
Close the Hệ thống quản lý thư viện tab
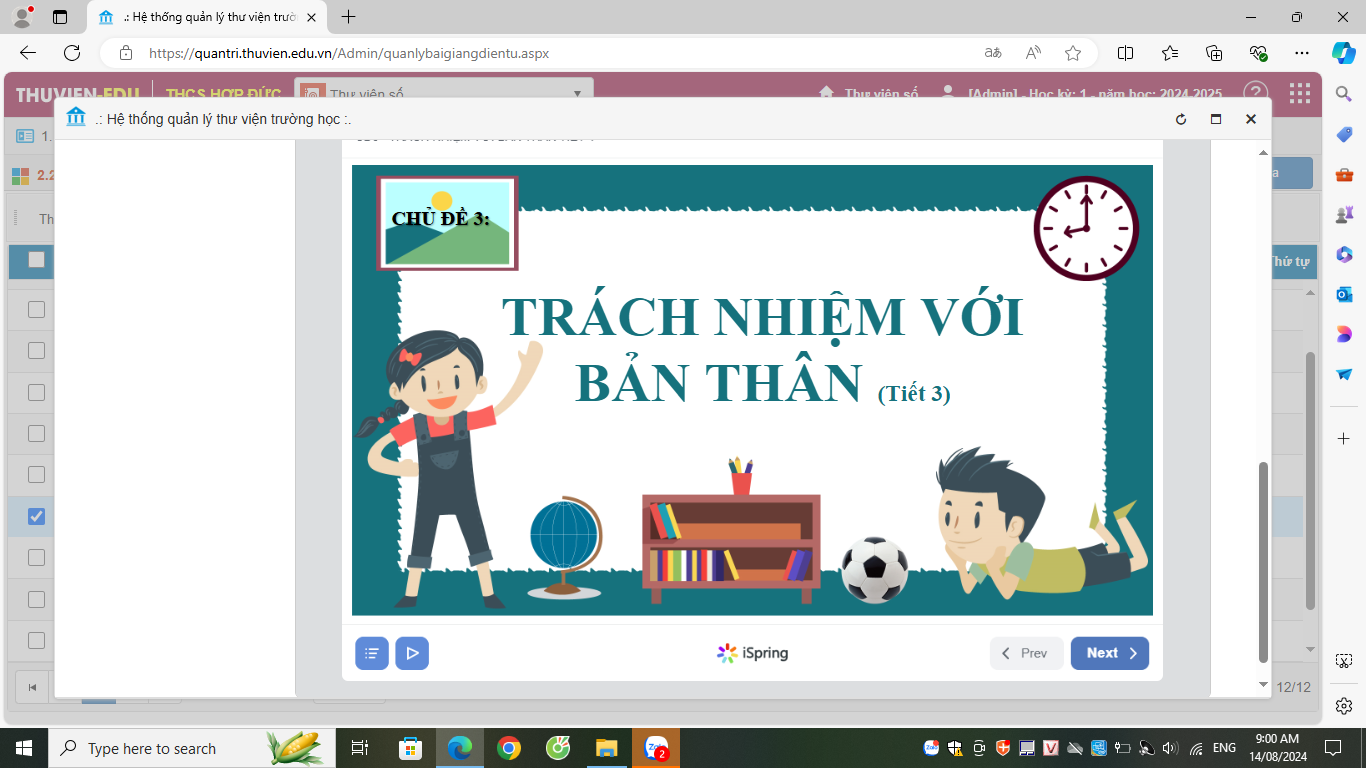pos(311,17)
